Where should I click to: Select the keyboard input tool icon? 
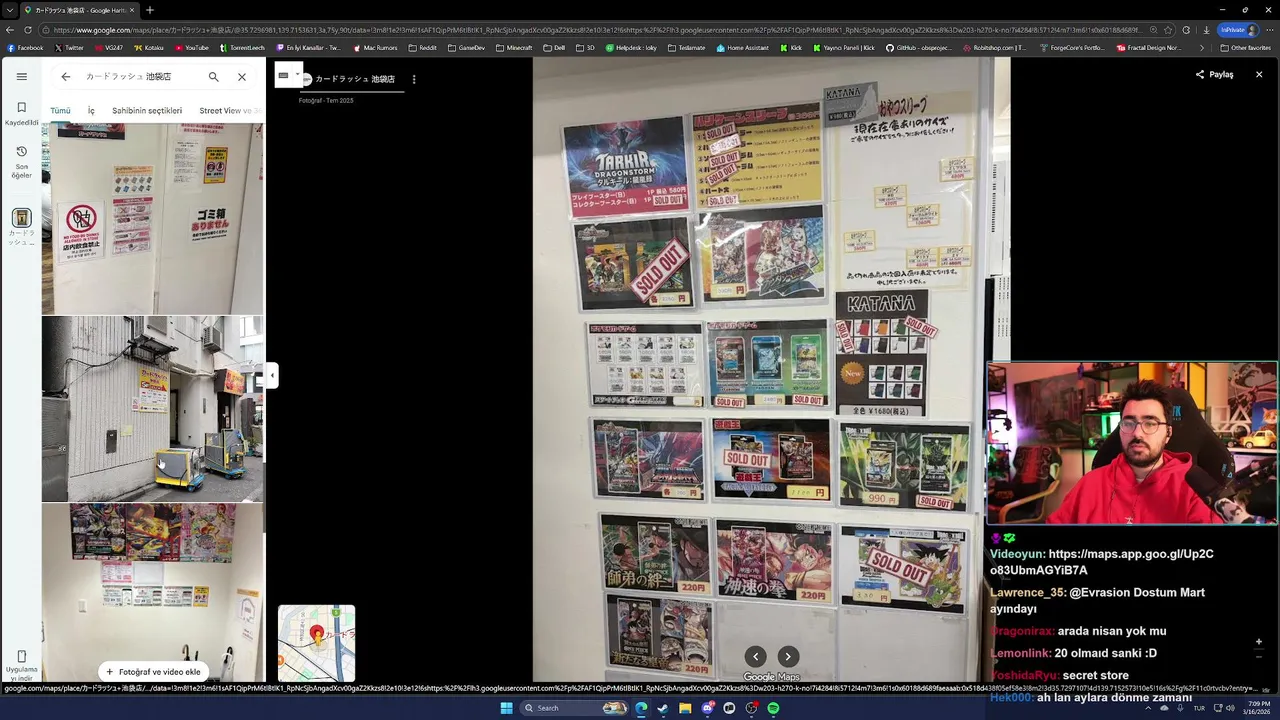(x=284, y=75)
